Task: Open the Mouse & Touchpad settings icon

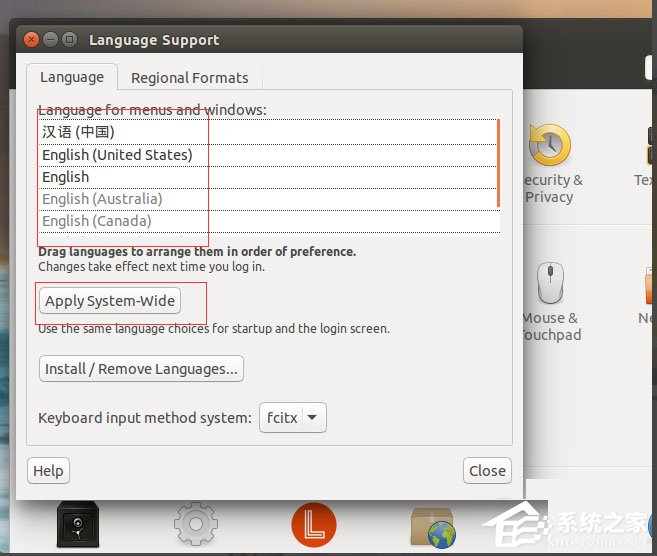Action: tap(549, 284)
